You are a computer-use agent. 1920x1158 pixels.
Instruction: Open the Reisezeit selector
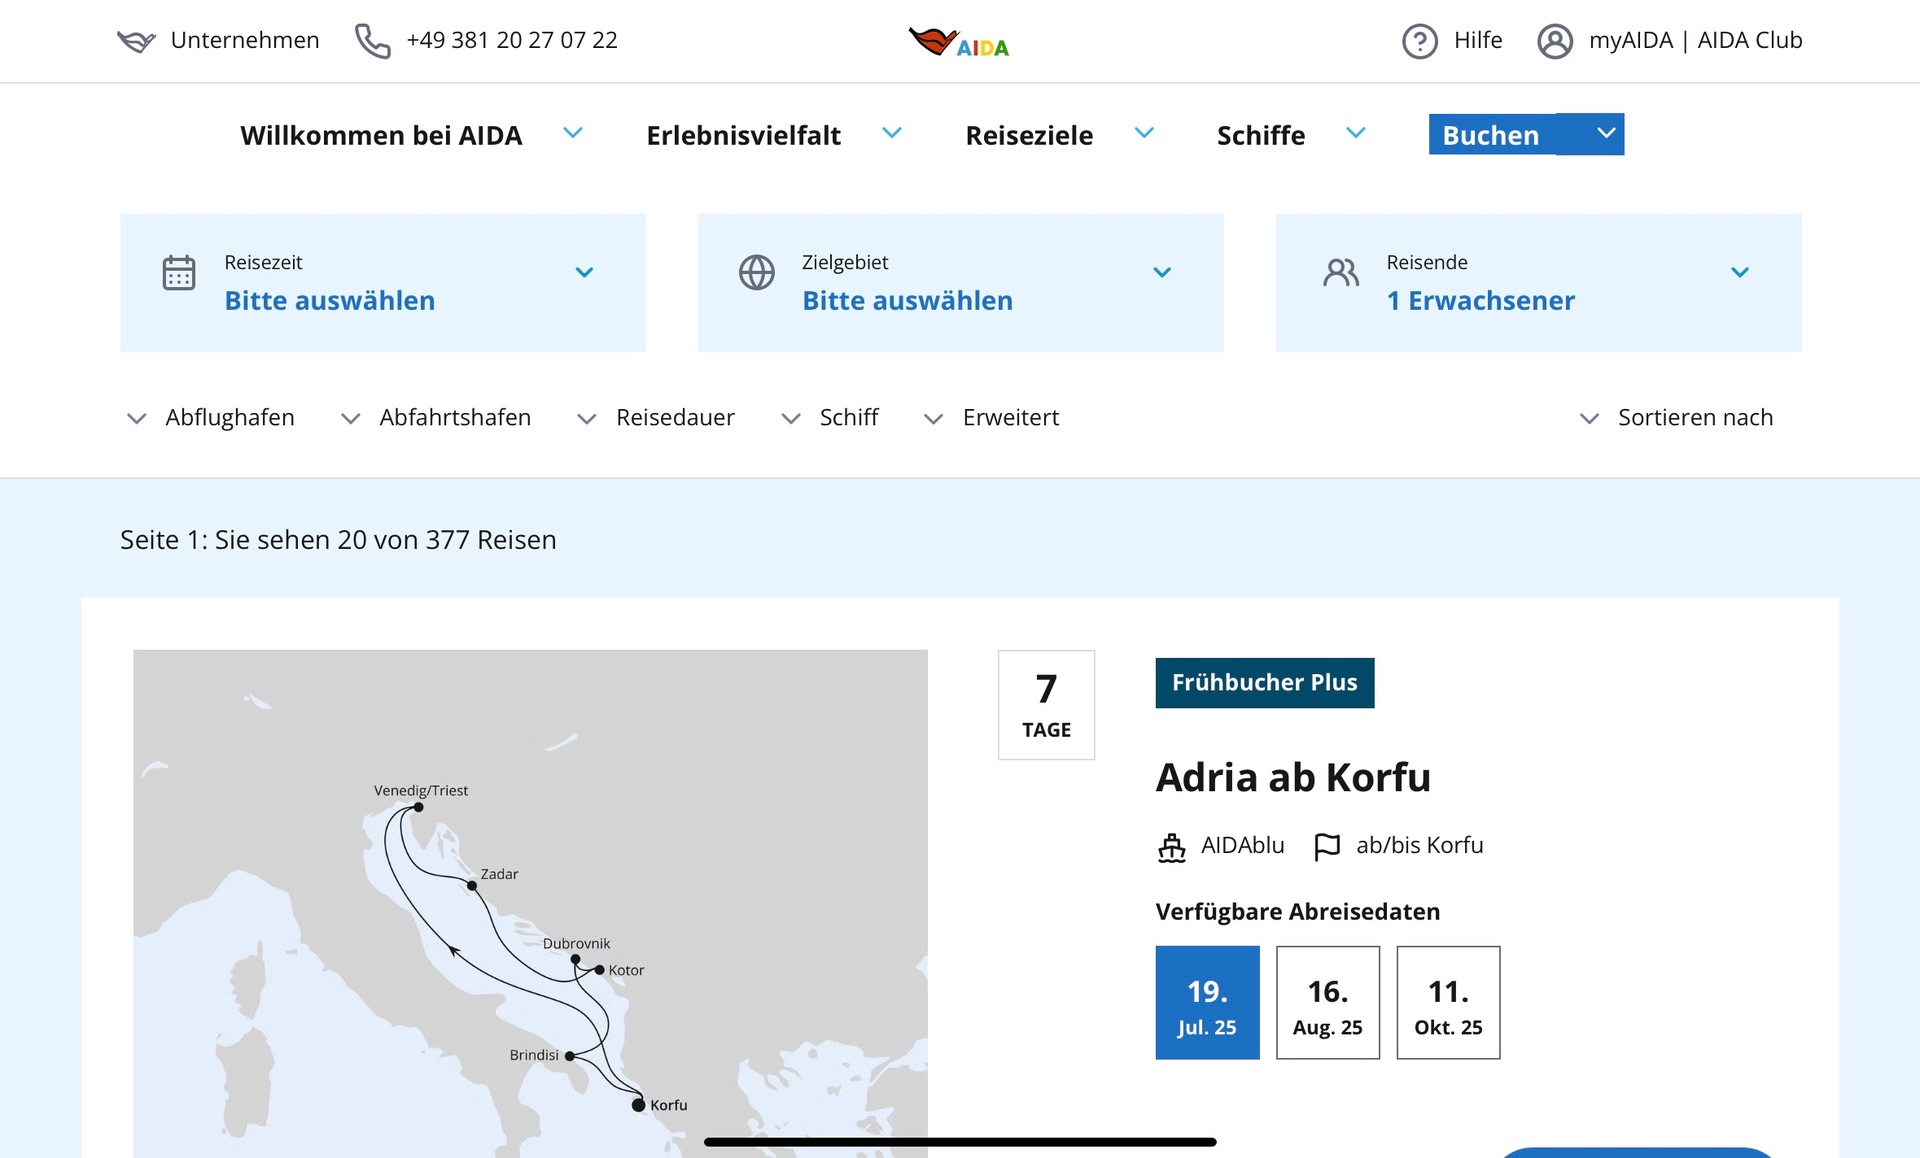click(x=383, y=283)
